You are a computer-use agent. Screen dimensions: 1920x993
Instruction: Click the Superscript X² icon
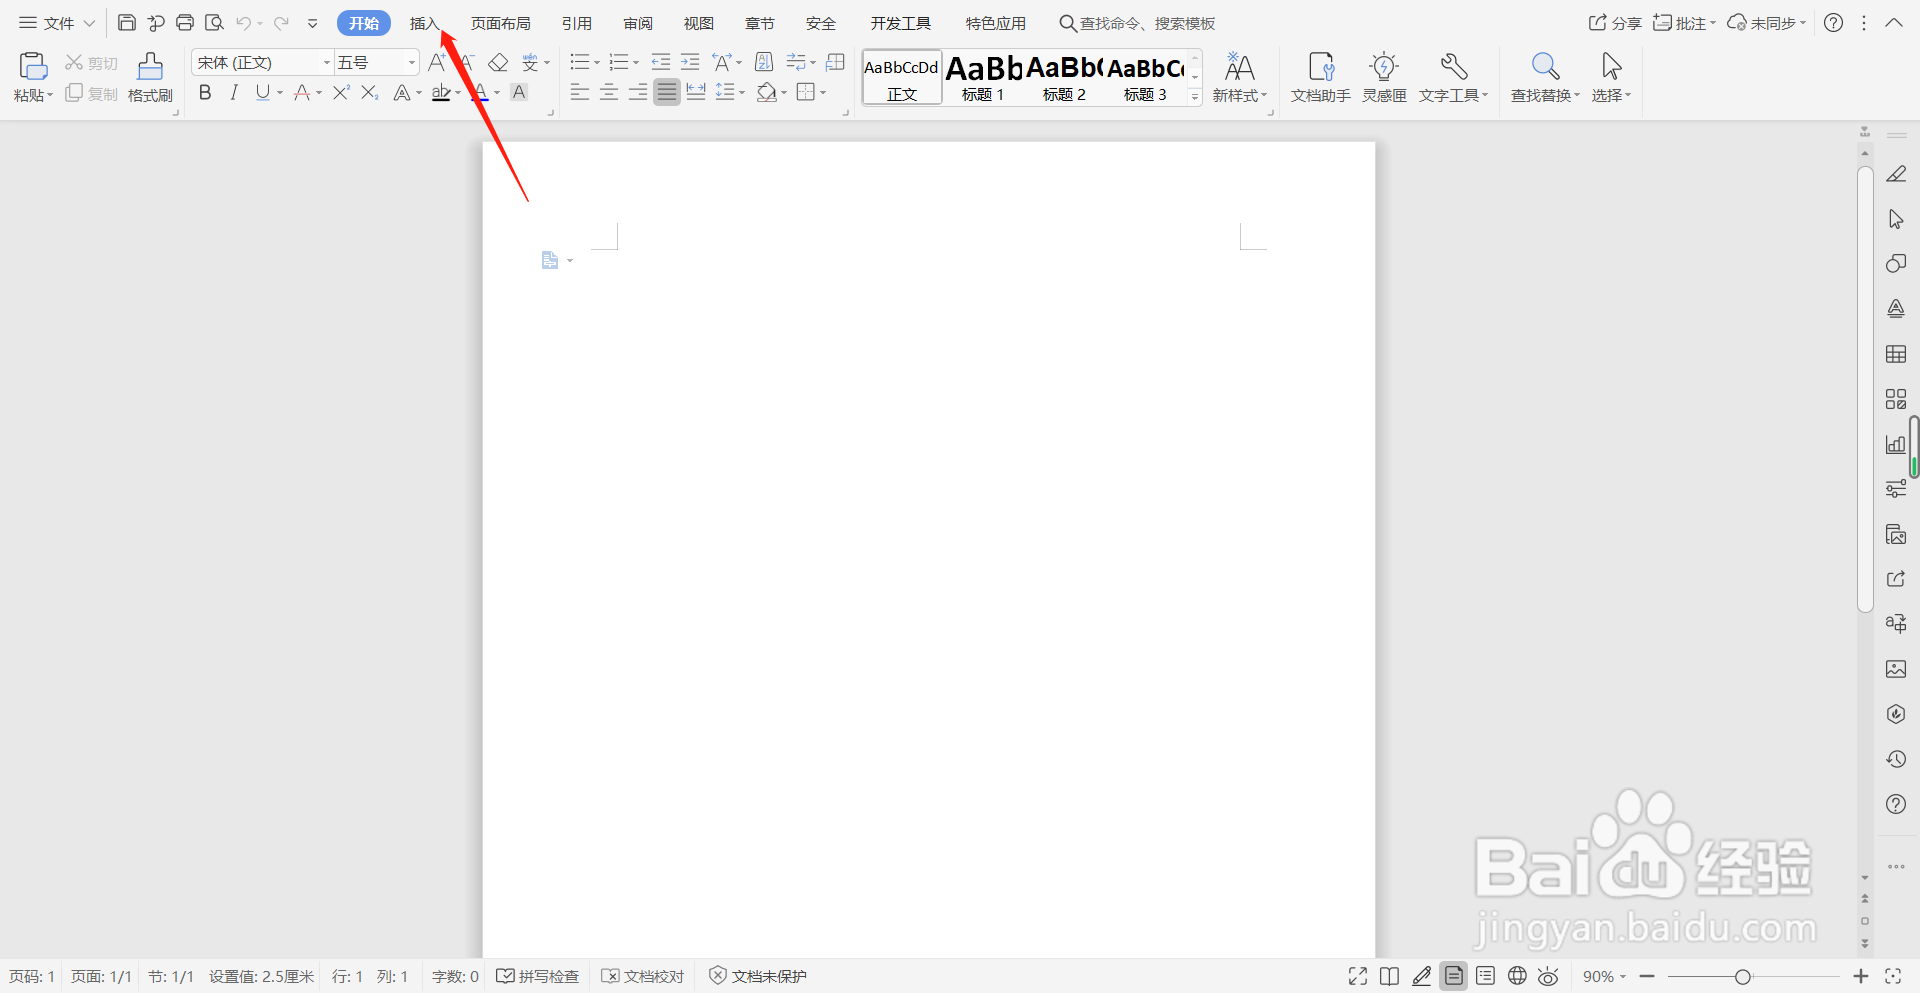[341, 93]
